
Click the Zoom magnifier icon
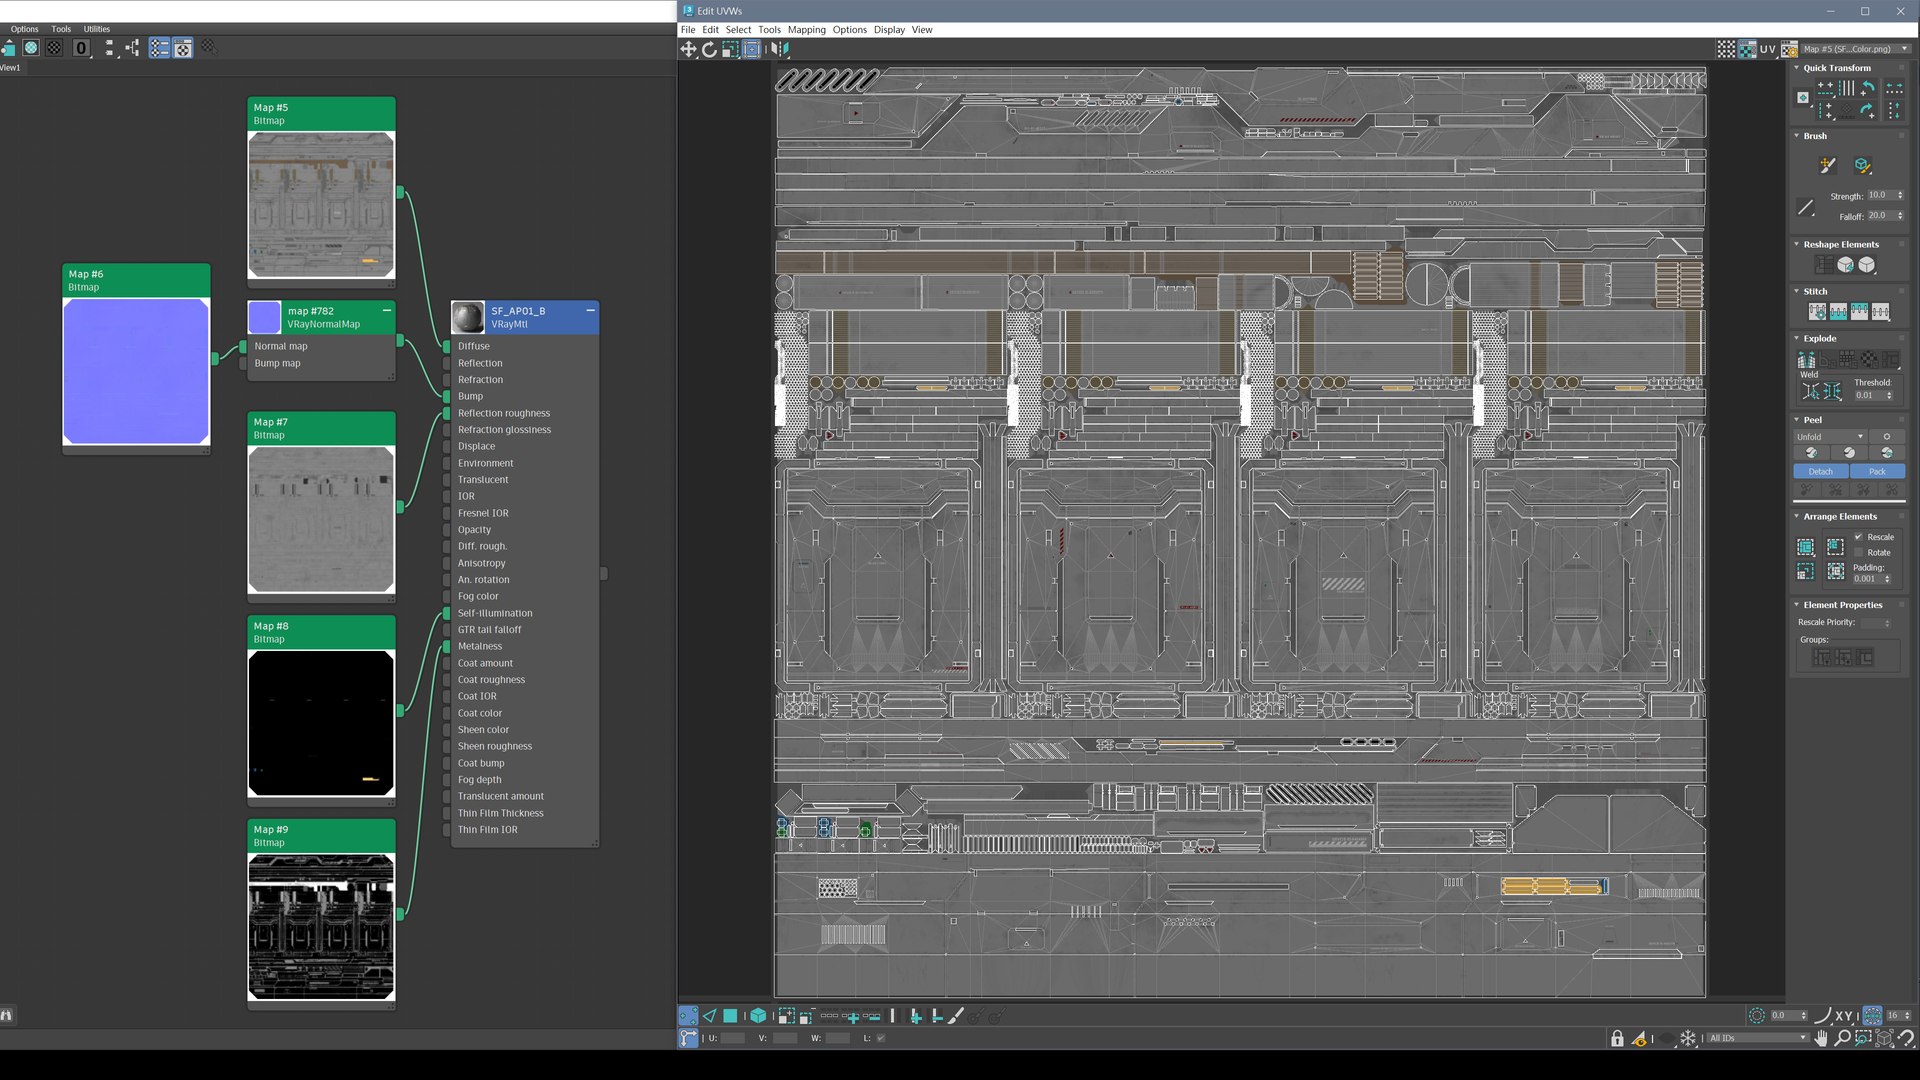point(1842,1039)
